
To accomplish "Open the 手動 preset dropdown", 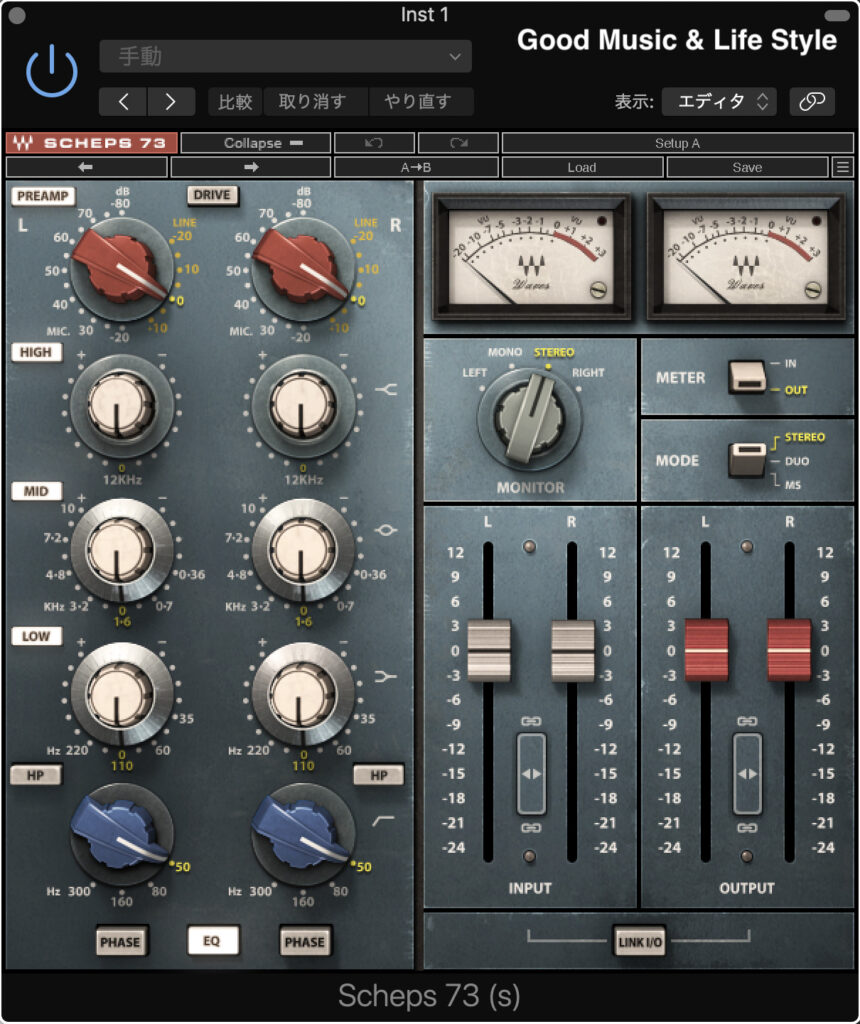I will (x=286, y=57).
